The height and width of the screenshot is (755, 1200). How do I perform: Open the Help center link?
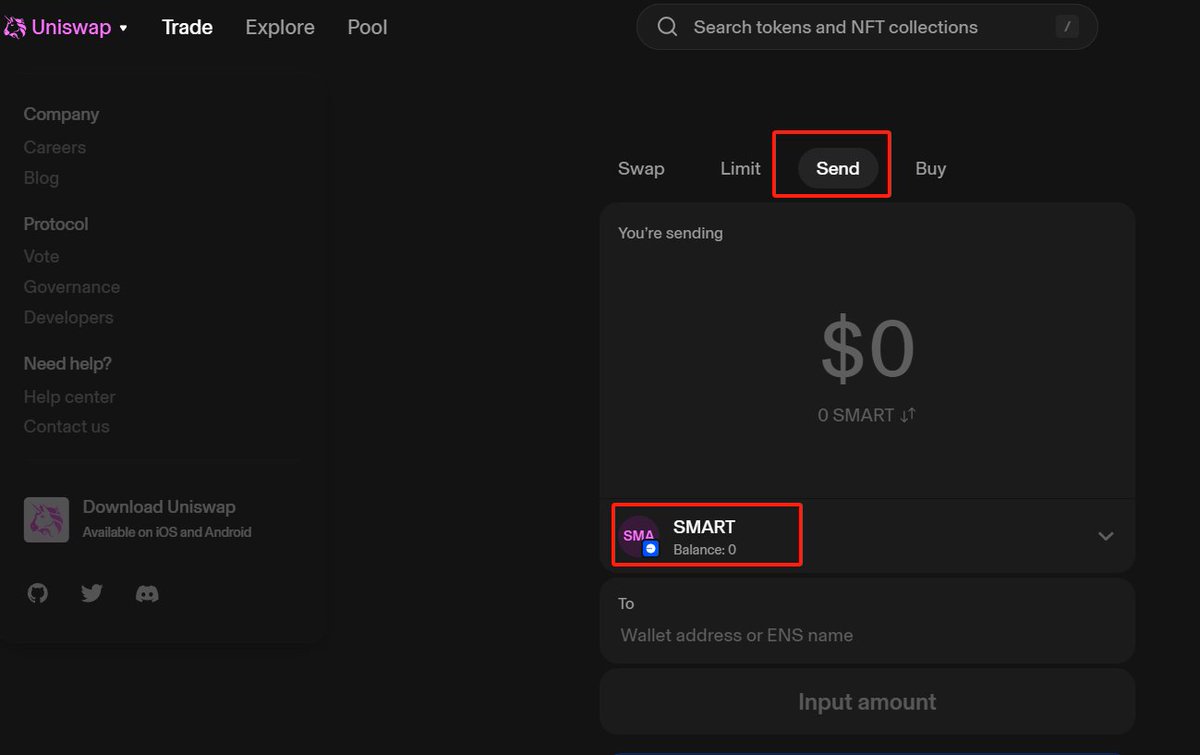69,396
